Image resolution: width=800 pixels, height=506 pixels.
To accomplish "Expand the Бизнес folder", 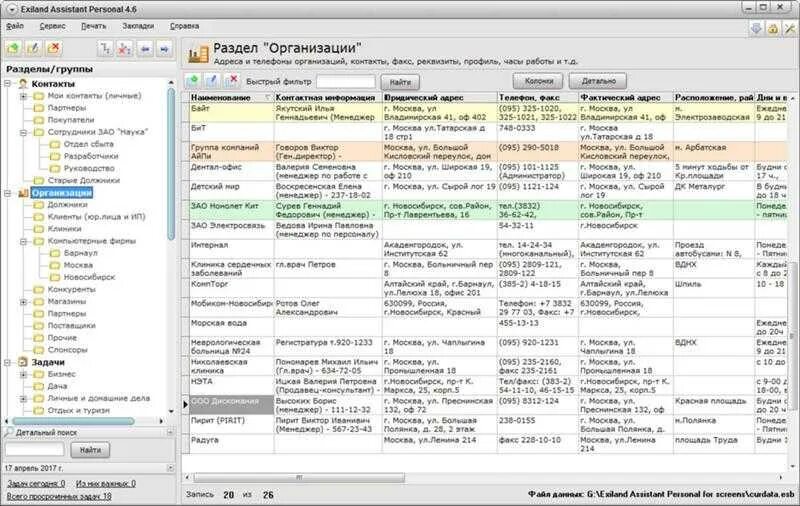I will [x=23, y=374].
